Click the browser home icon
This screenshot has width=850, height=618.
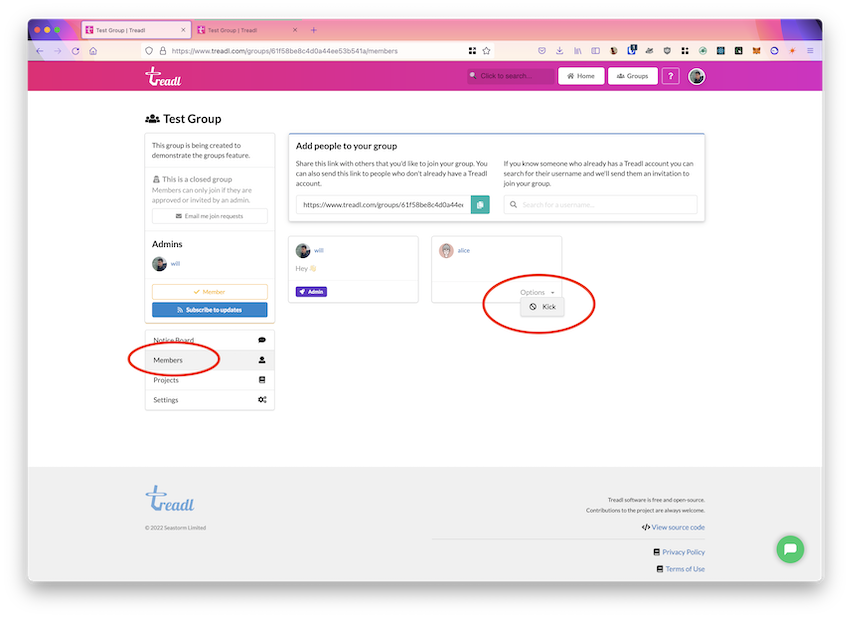pos(93,51)
